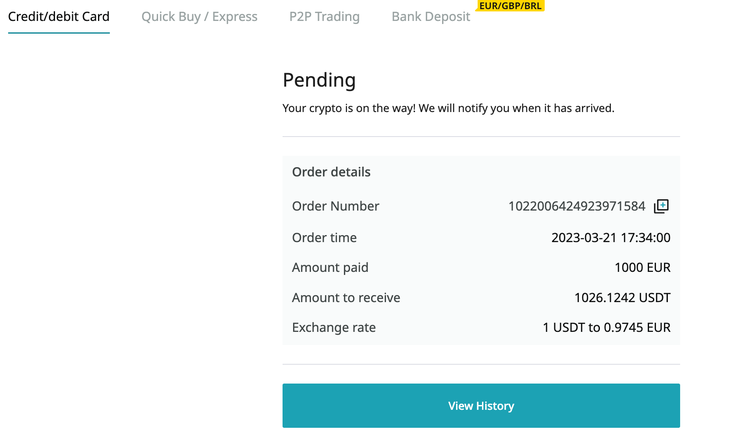The image size is (734, 444).
Task: Click the Exchange rate label
Action: pyautogui.click(x=334, y=327)
